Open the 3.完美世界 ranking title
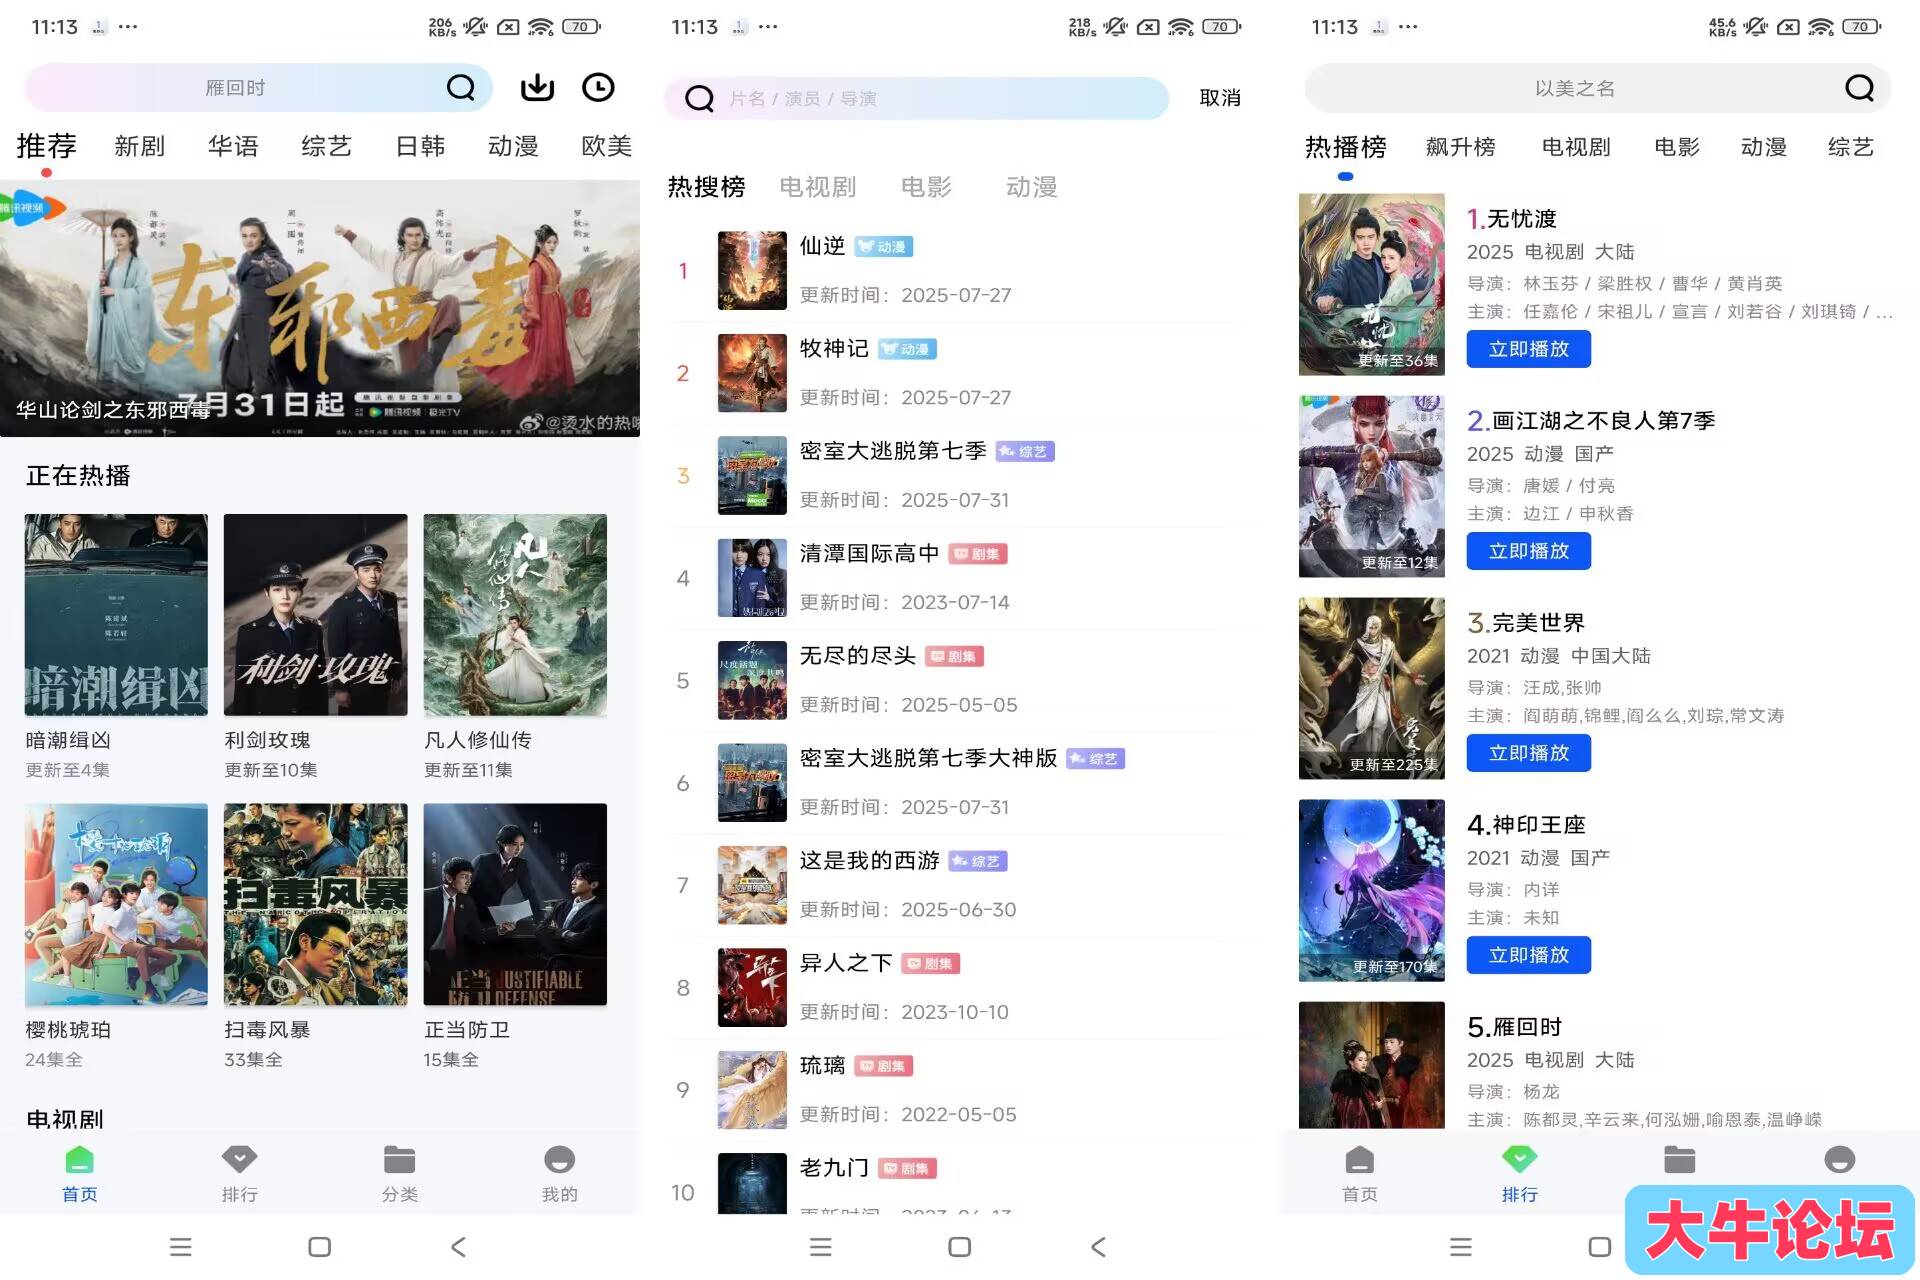Image resolution: width=1920 pixels, height=1280 pixels. click(1526, 623)
